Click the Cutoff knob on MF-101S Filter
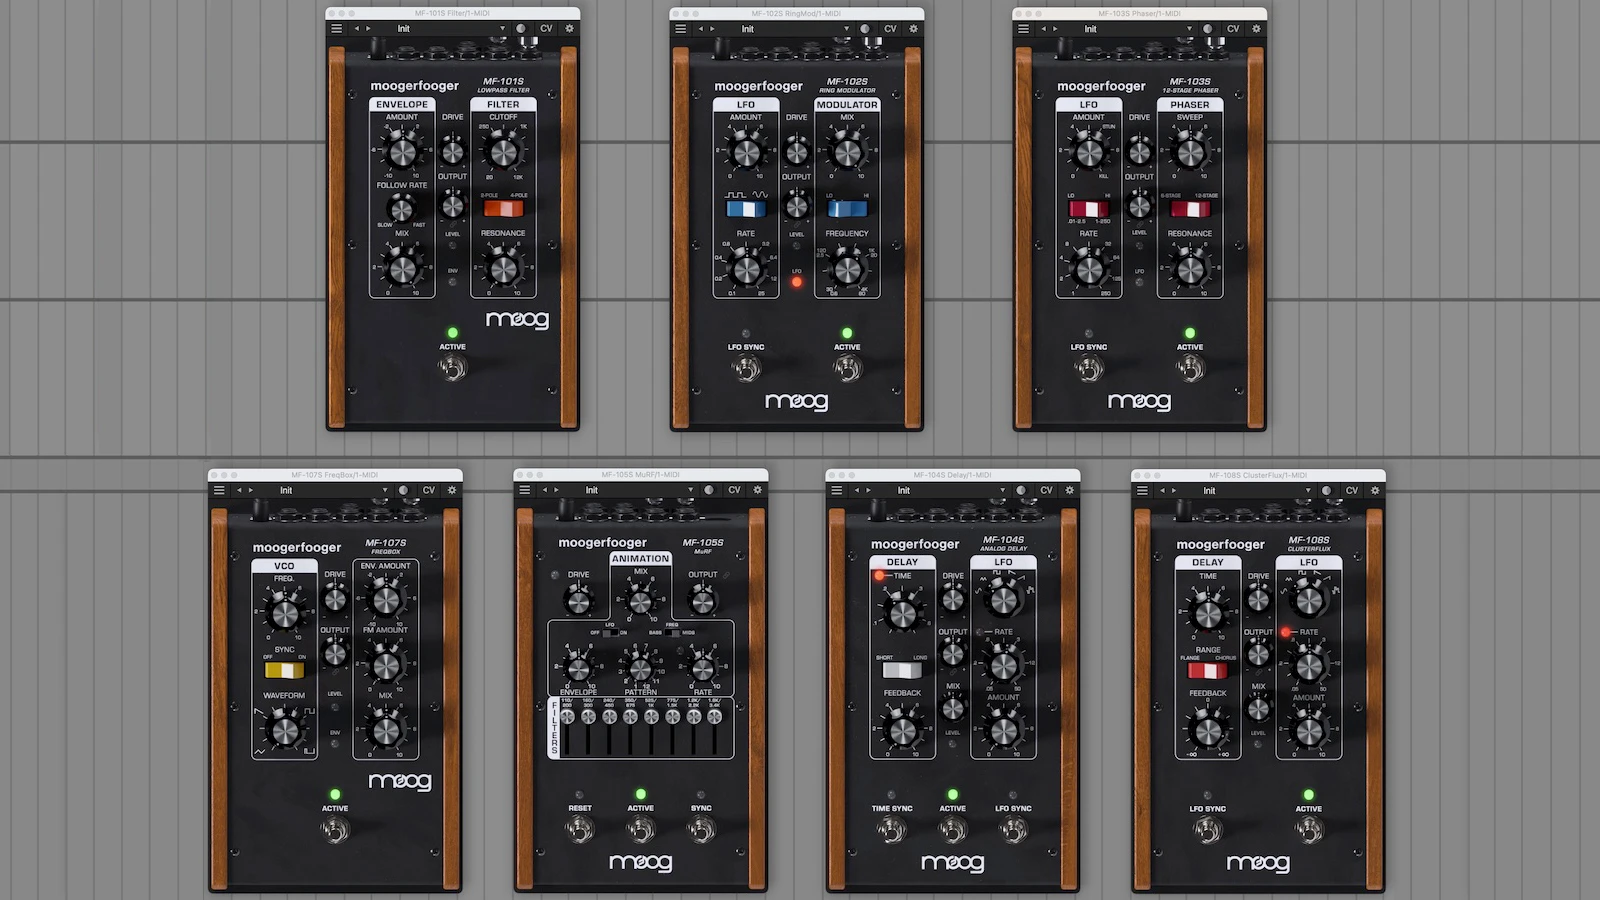 pyautogui.click(x=503, y=152)
